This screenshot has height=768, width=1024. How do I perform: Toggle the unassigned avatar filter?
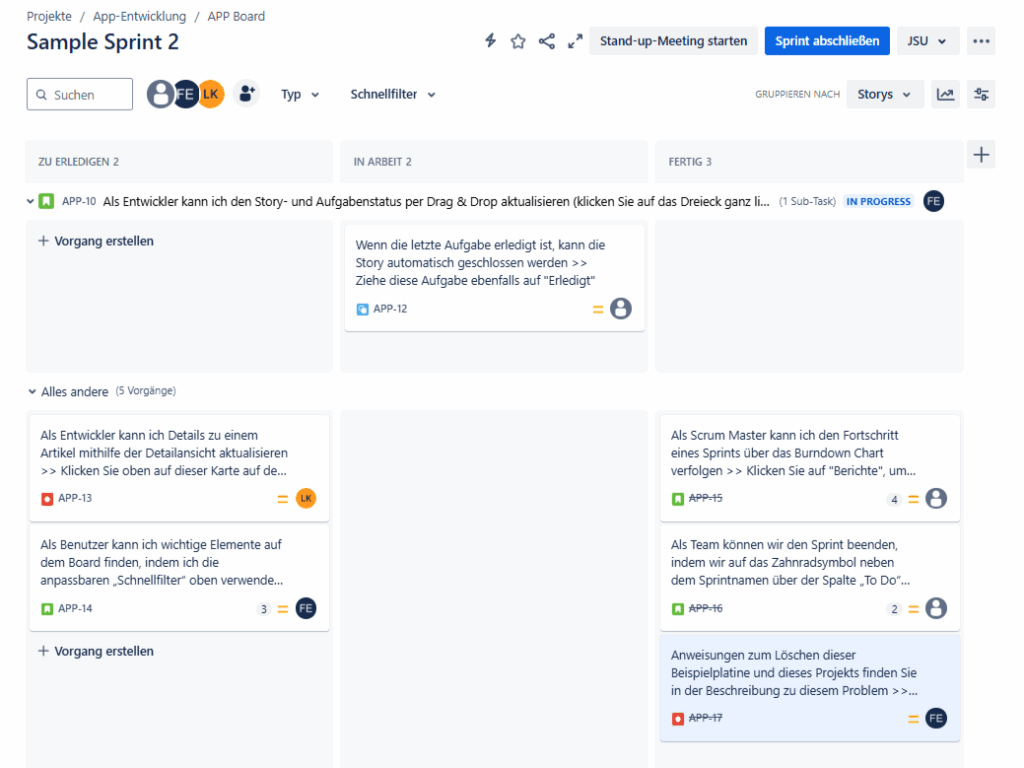160,93
